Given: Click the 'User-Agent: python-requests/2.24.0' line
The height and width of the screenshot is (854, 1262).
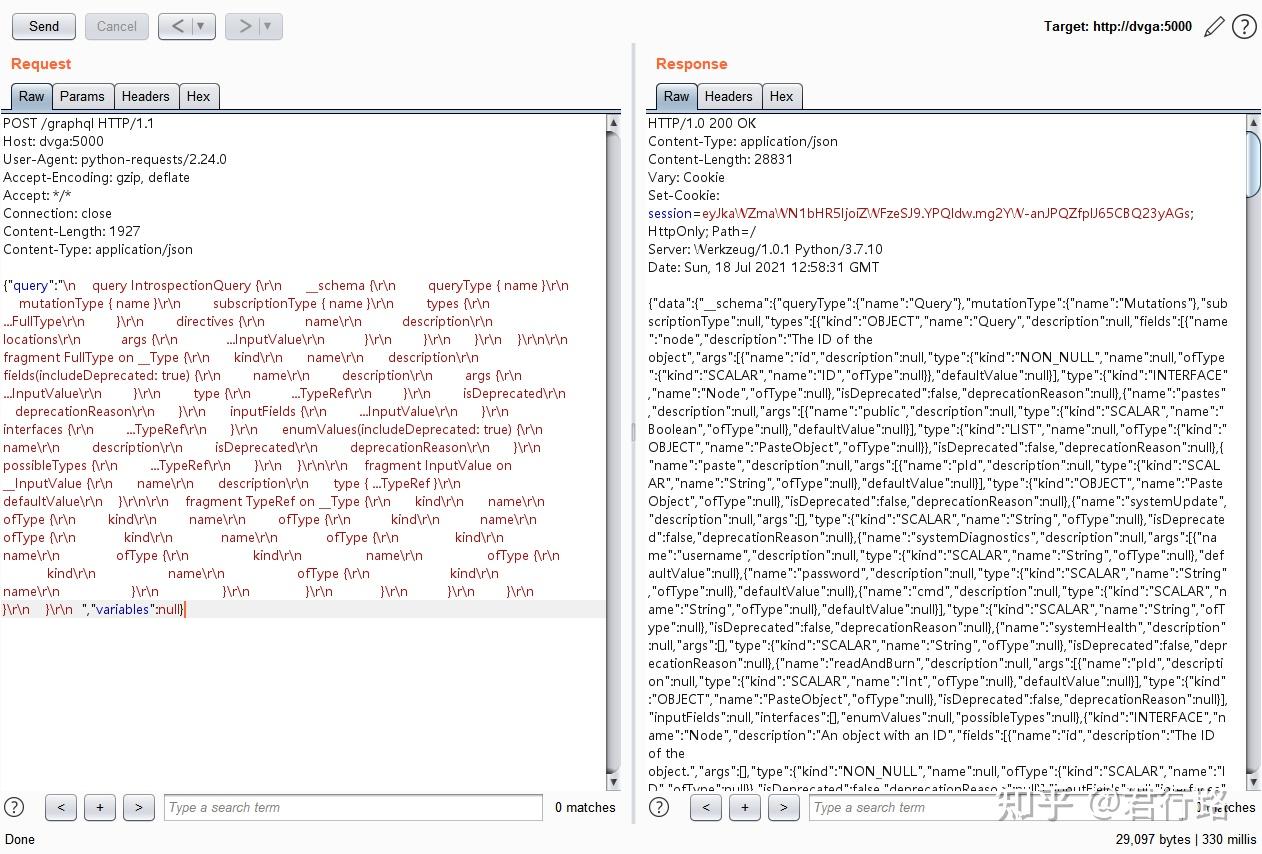Looking at the screenshot, I should 115,159.
